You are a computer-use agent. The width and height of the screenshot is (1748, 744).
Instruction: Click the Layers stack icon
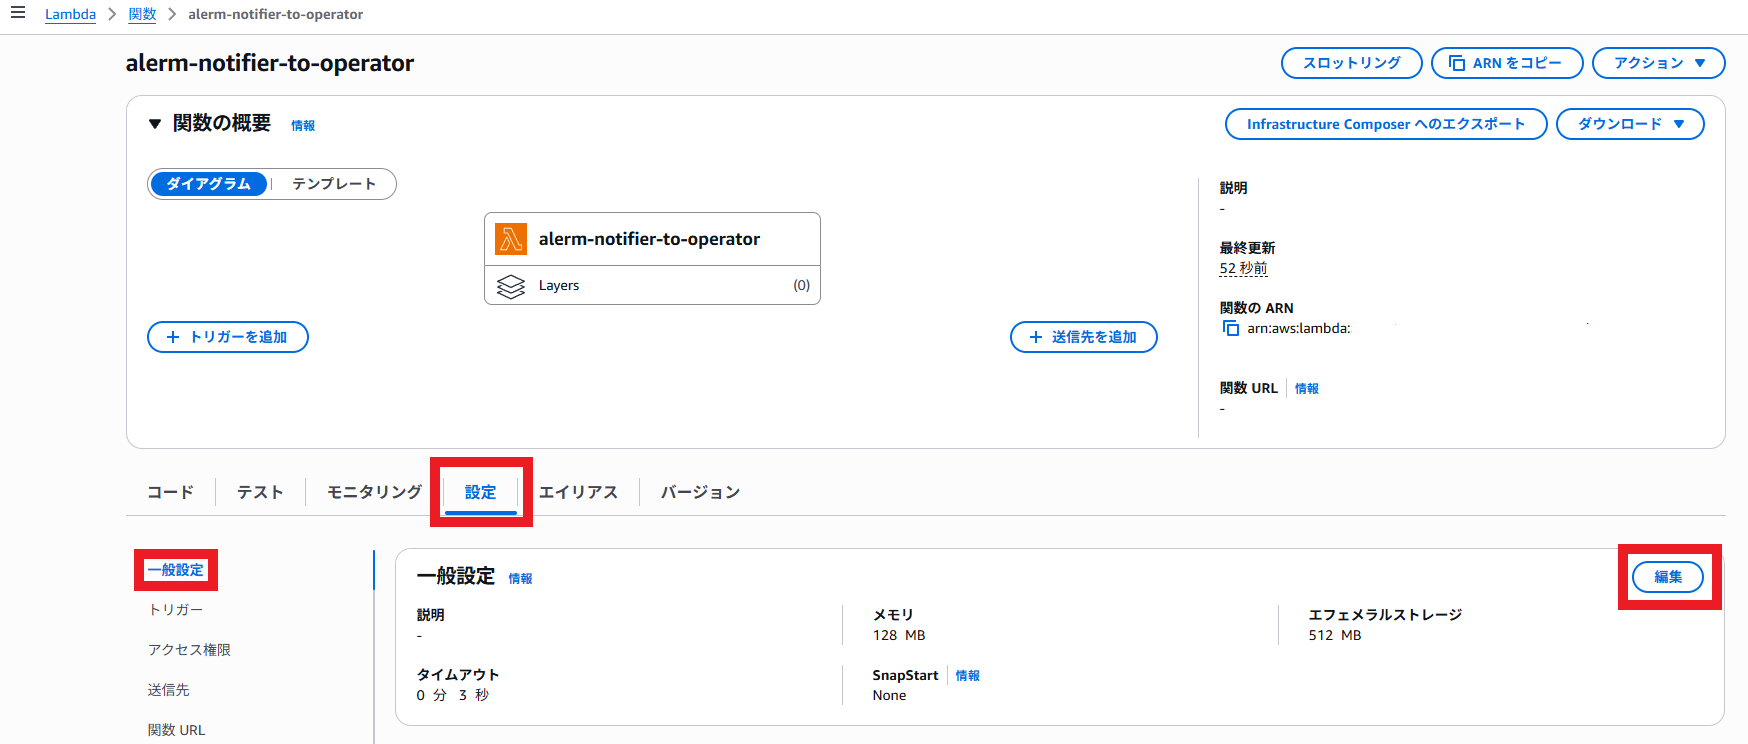click(511, 286)
